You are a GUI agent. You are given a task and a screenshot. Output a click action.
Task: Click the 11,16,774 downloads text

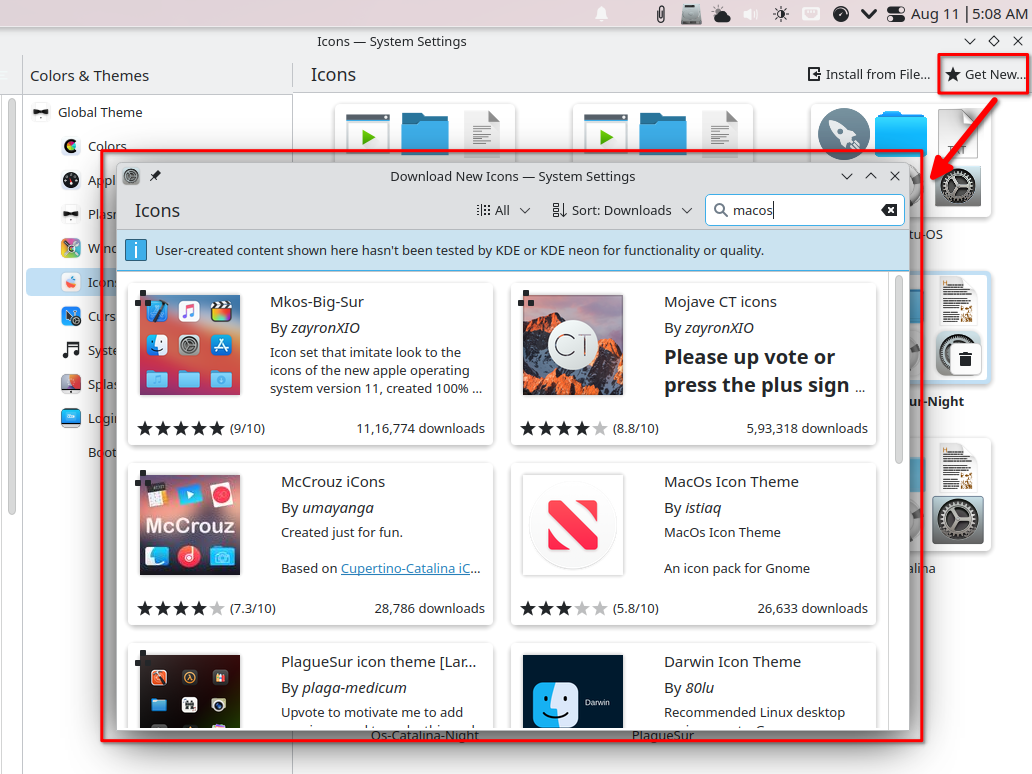tap(421, 428)
